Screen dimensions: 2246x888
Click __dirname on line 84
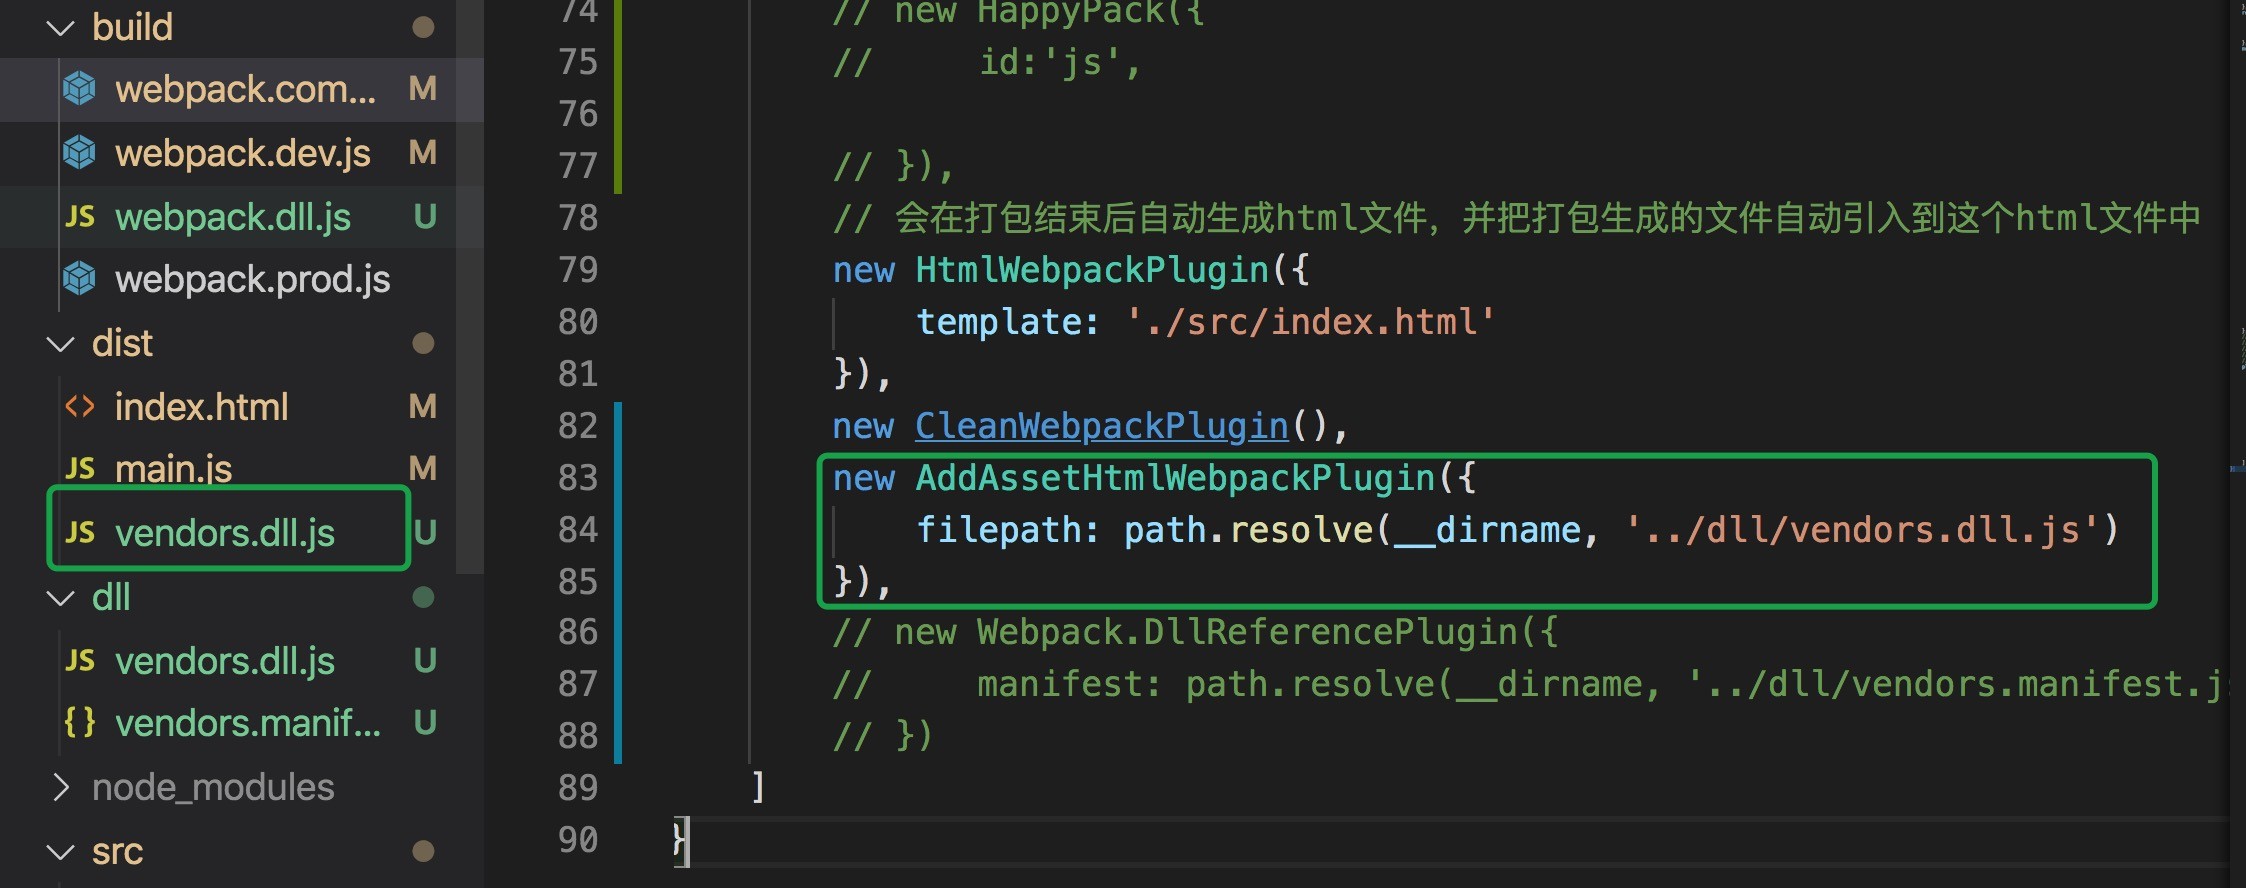[x=1488, y=530]
